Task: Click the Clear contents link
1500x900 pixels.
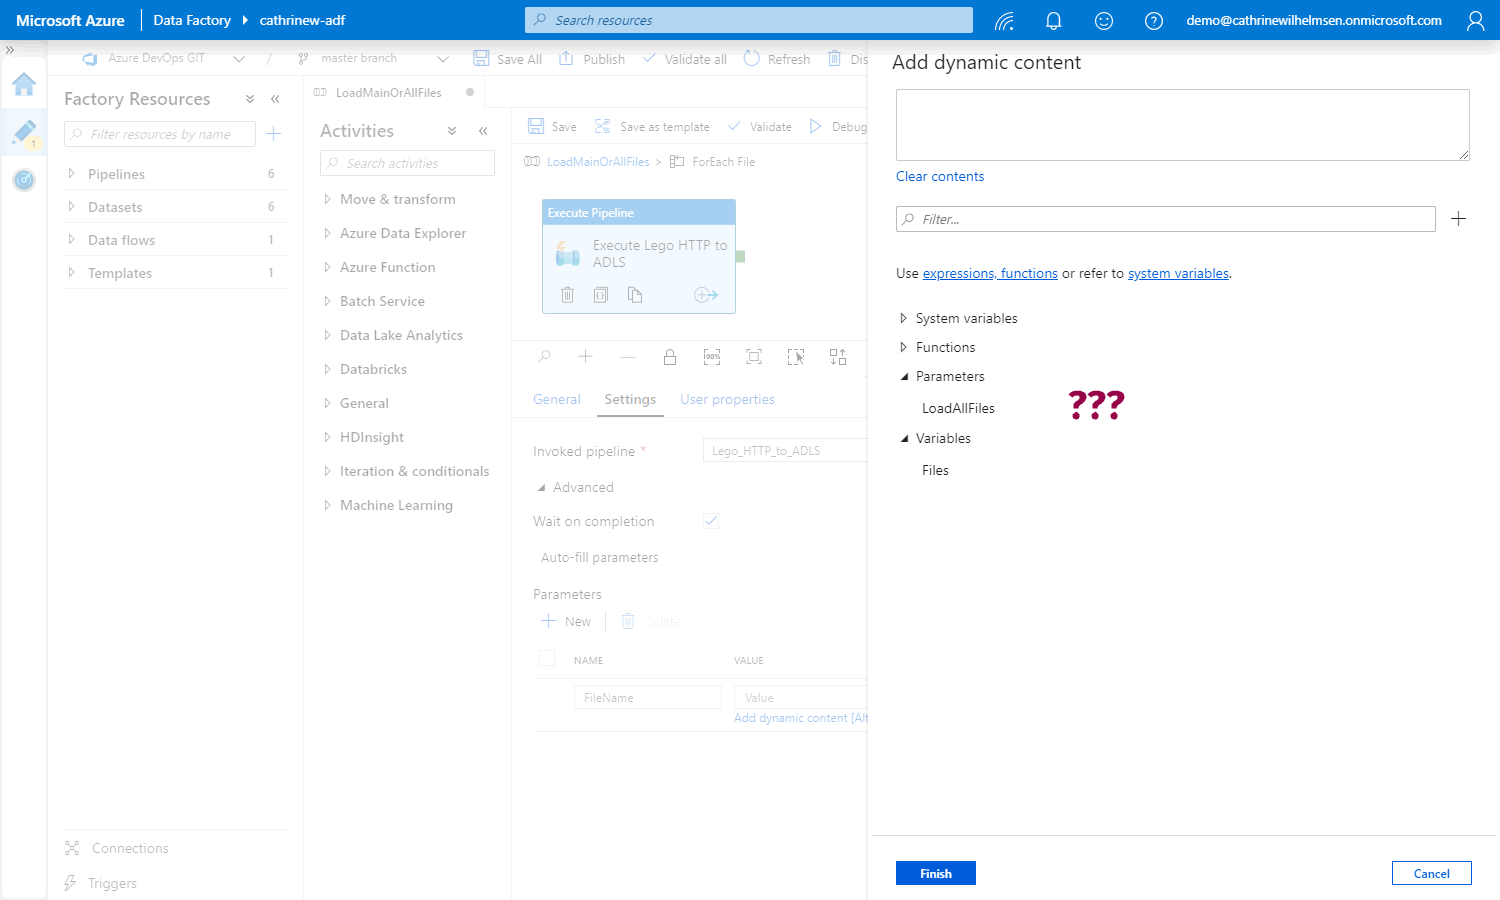Action: coord(939,176)
